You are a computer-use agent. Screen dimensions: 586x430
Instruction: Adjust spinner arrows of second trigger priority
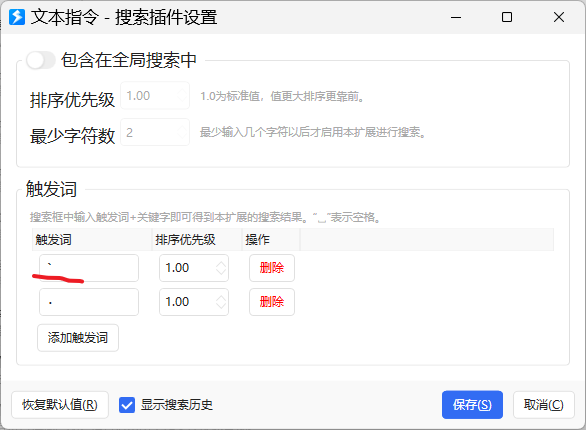(221, 302)
